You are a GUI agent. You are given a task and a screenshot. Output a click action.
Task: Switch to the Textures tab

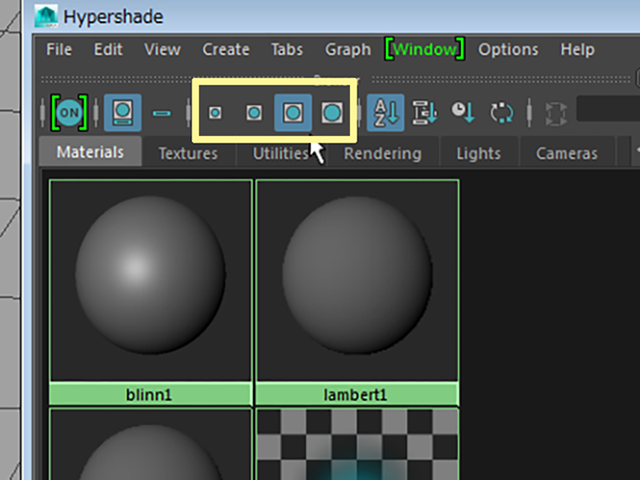[188, 153]
